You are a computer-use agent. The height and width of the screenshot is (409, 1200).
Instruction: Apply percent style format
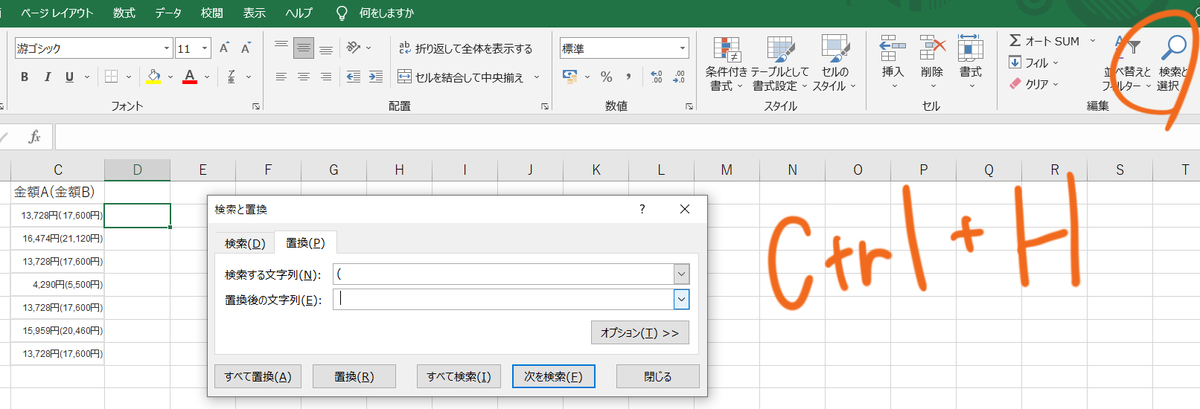[x=606, y=77]
